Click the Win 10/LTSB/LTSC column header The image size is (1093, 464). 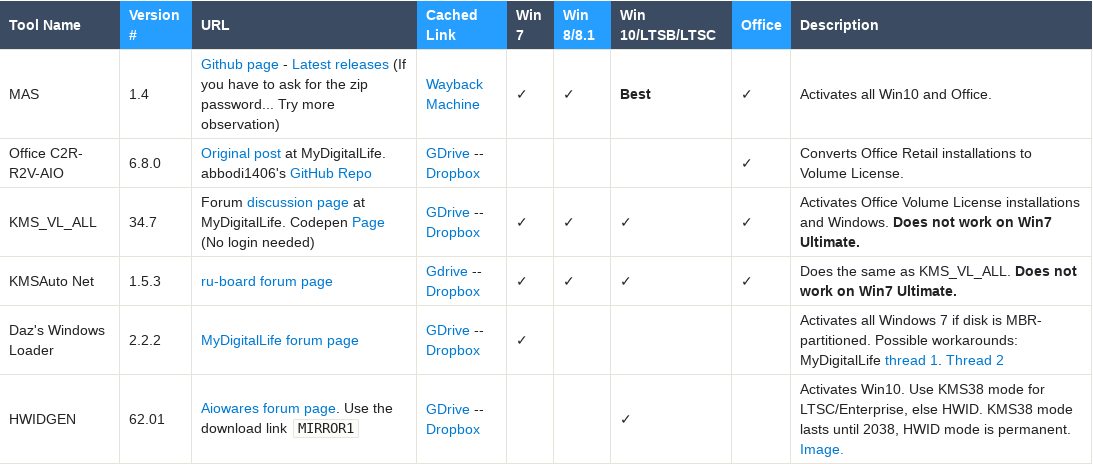(x=671, y=25)
